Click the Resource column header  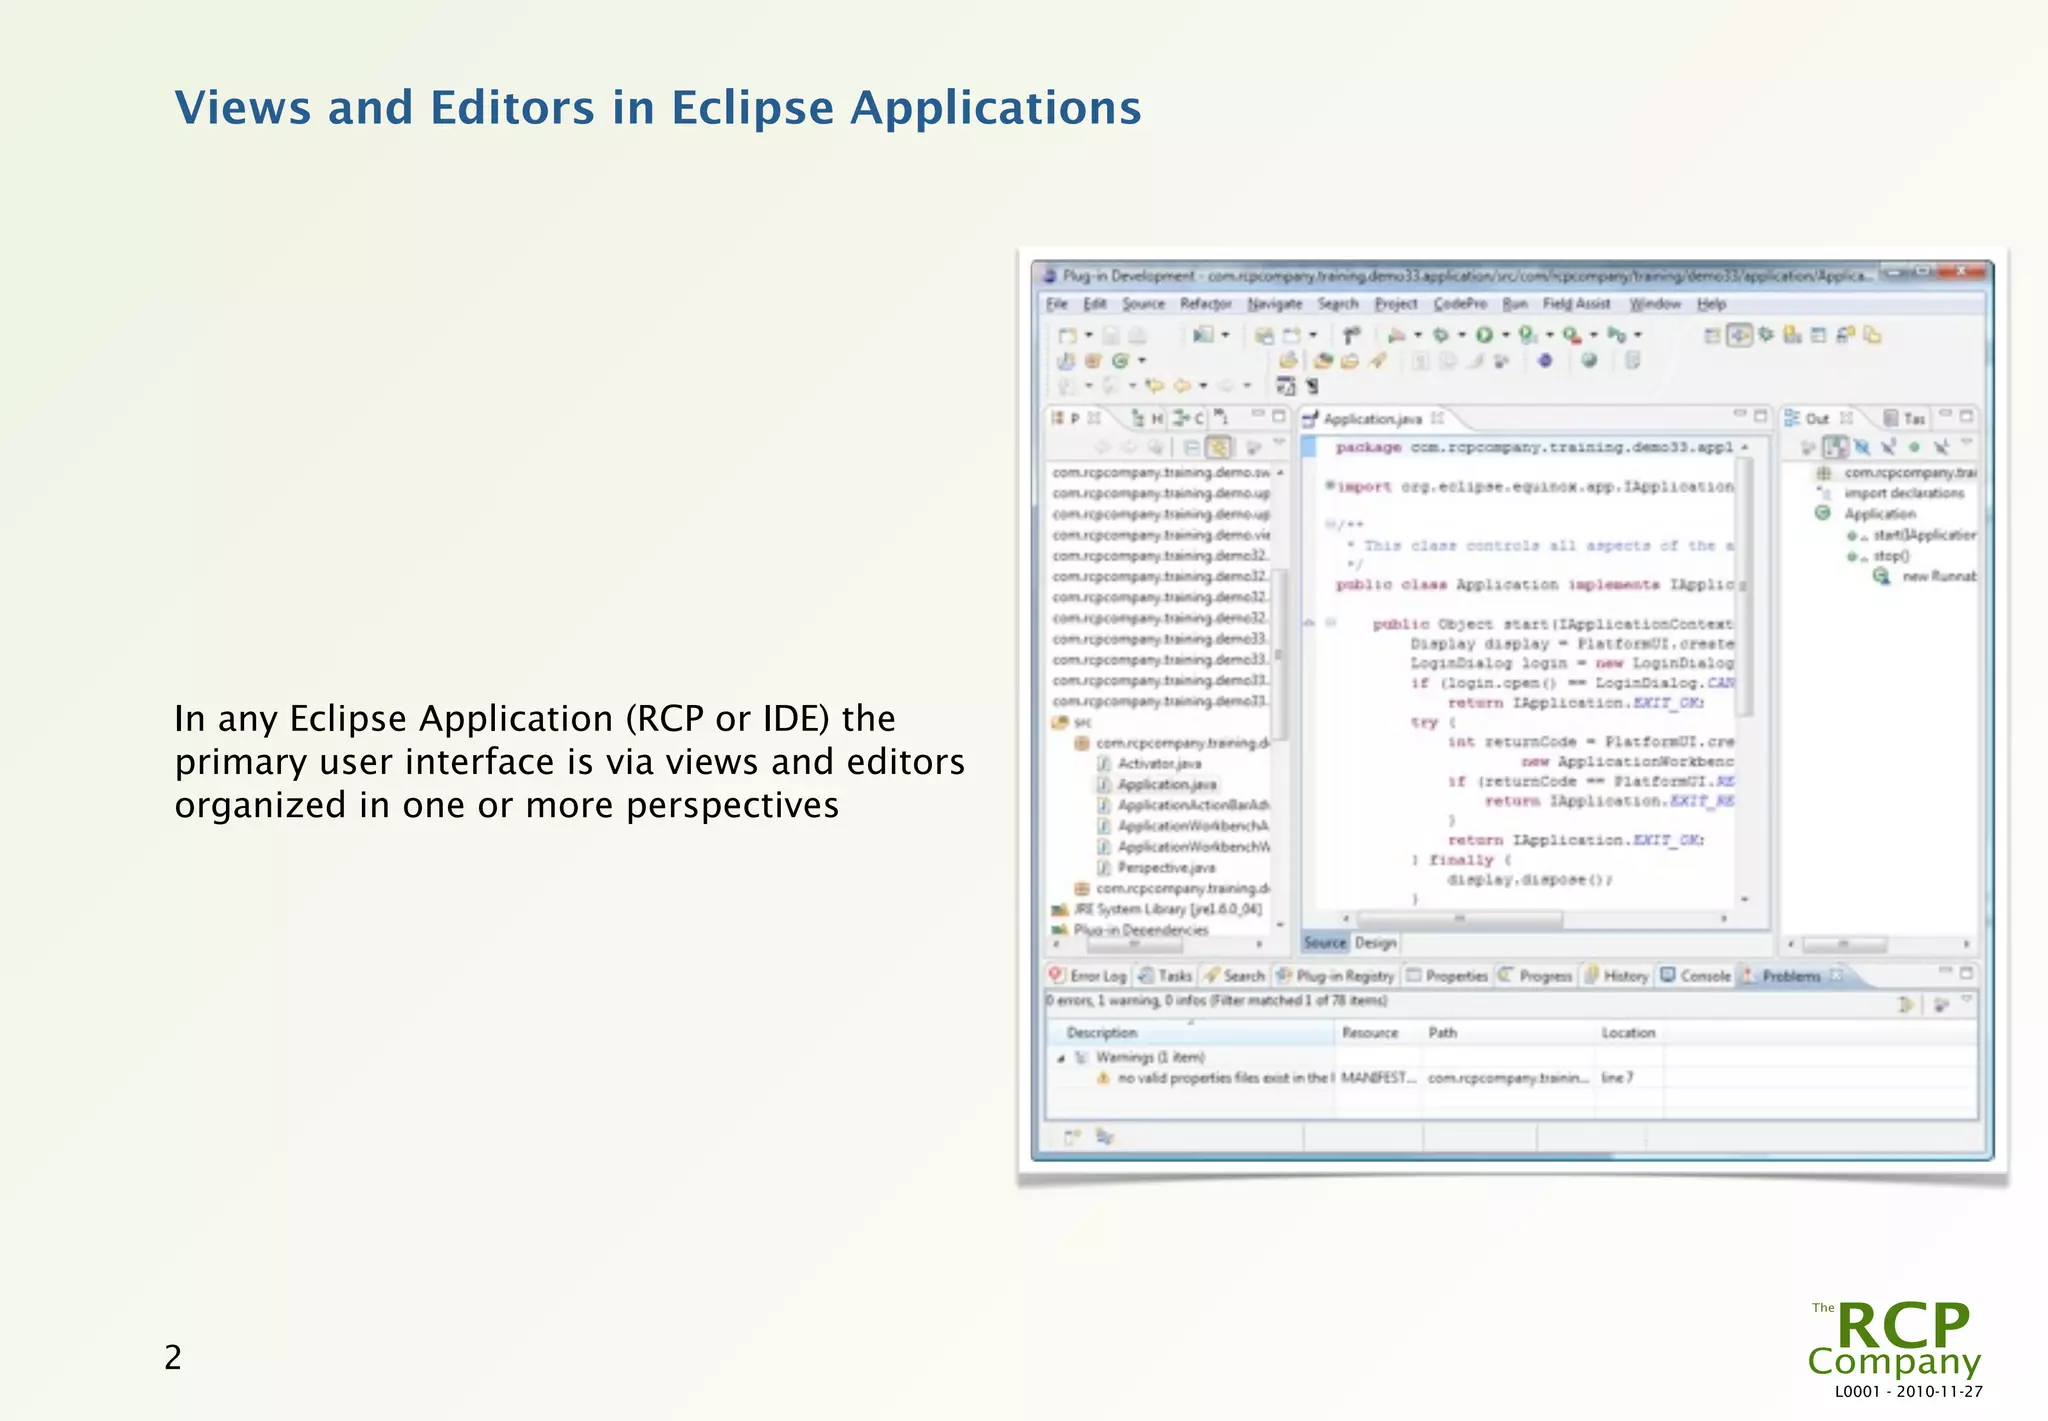click(x=1379, y=1032)
